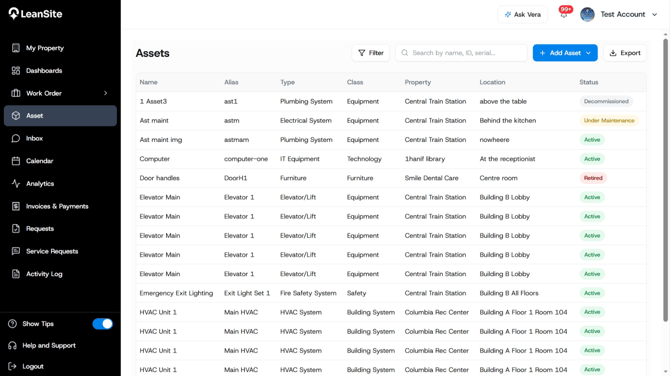Click the Asset cube icon

point(16,116)
